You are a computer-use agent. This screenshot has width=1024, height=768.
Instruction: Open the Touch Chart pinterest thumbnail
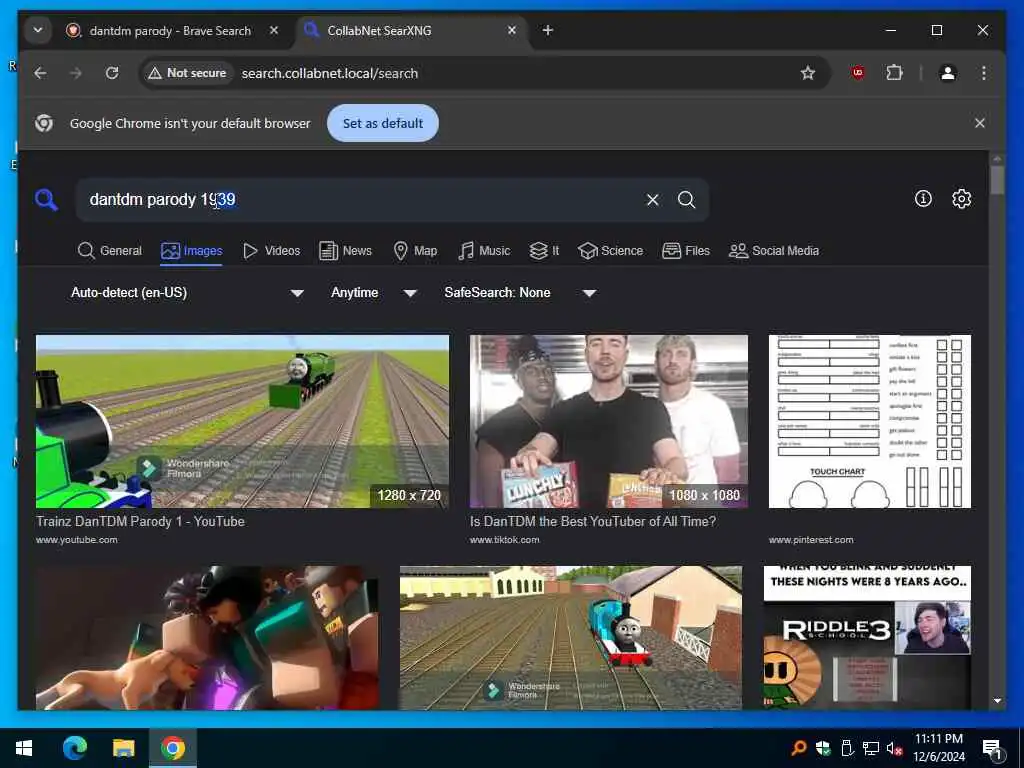coord(870,421)
